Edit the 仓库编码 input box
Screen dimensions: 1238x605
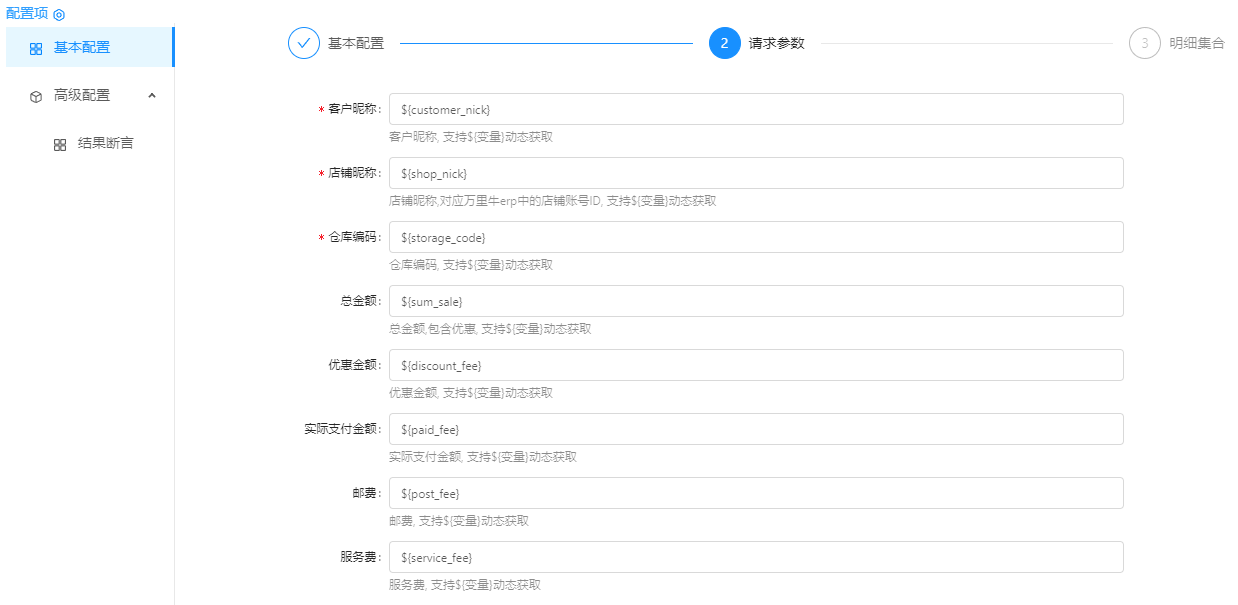tap(755, 237)
